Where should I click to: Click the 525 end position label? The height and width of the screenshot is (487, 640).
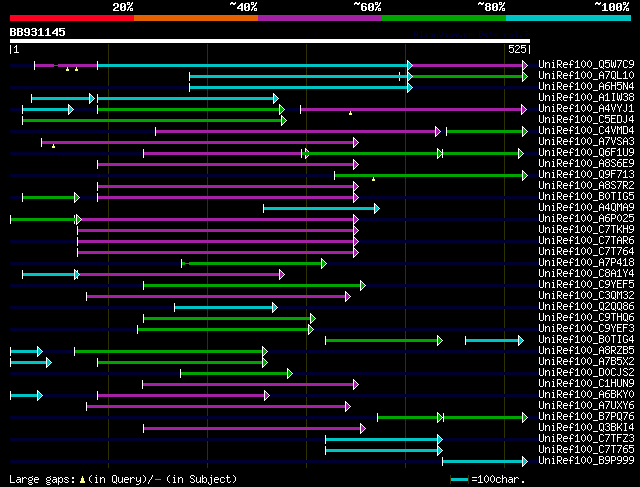pos(517,49)
